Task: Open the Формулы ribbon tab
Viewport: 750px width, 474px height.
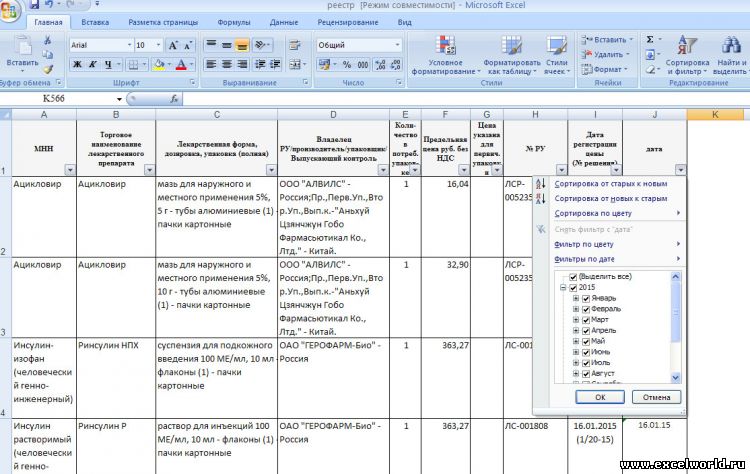Action: click(233, 22)
